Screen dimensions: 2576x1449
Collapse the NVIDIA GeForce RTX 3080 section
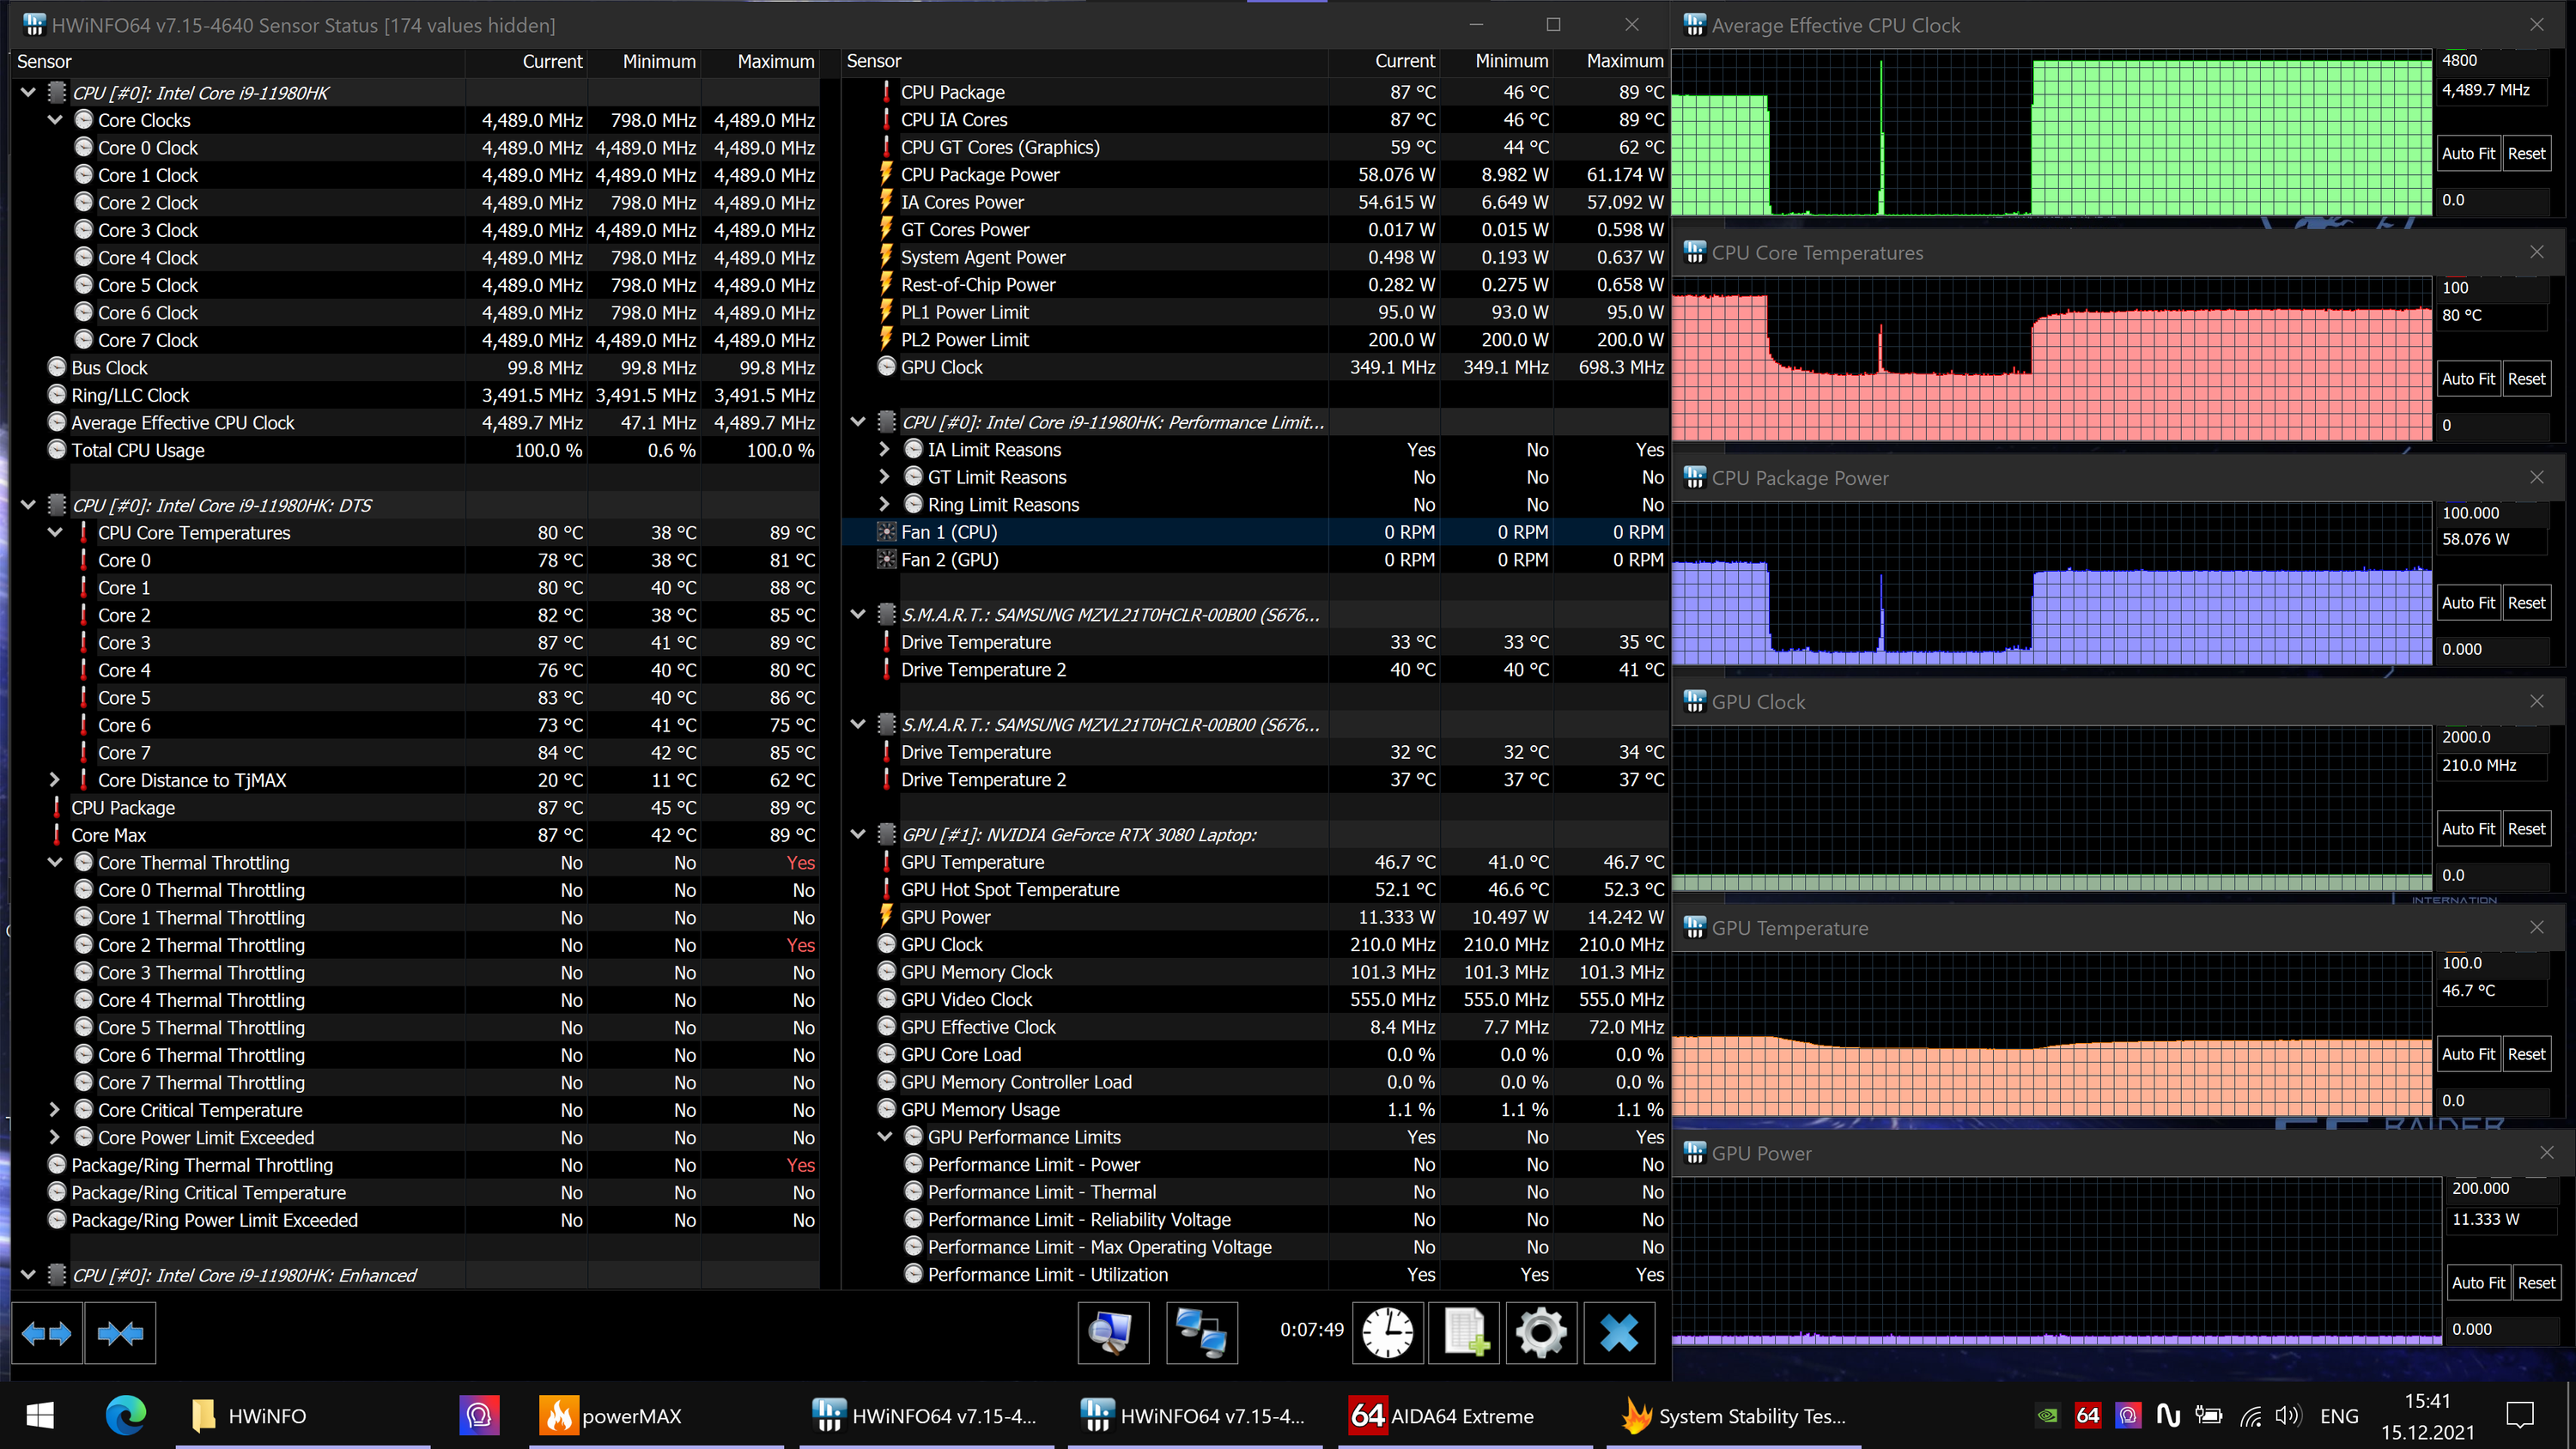click(858, 834)
